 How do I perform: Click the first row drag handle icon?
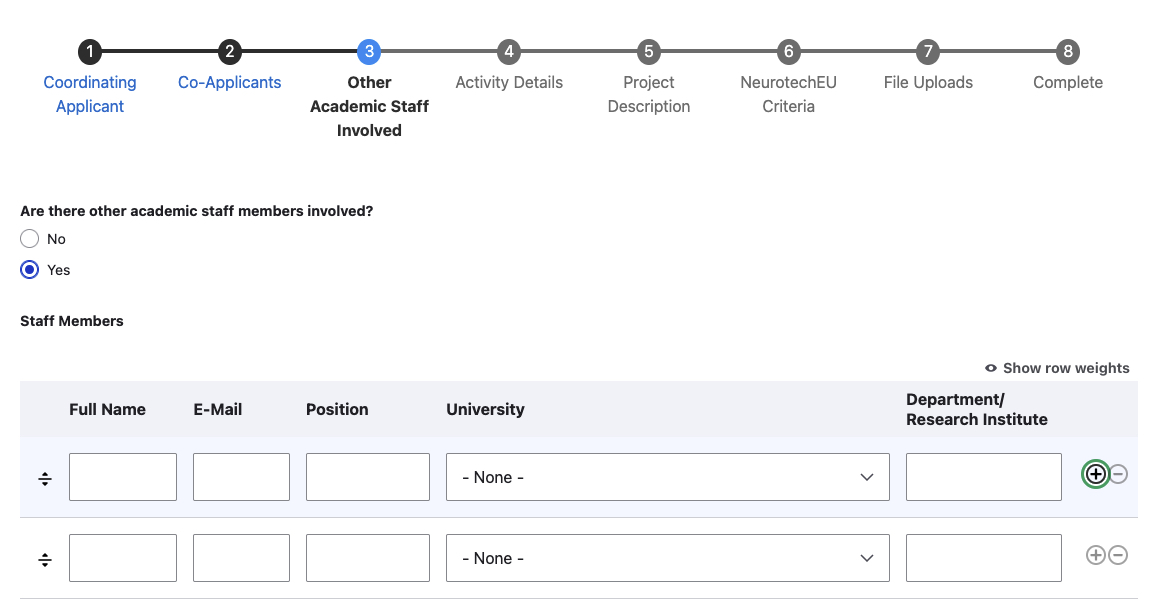click(x=45, y=479)
